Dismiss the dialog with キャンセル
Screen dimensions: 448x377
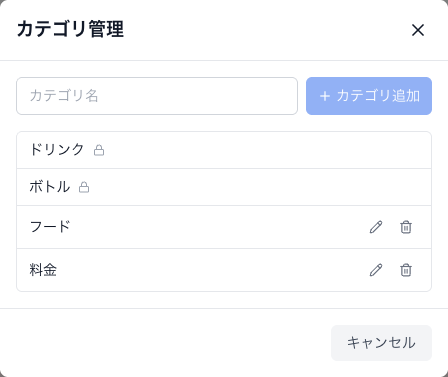381,343
